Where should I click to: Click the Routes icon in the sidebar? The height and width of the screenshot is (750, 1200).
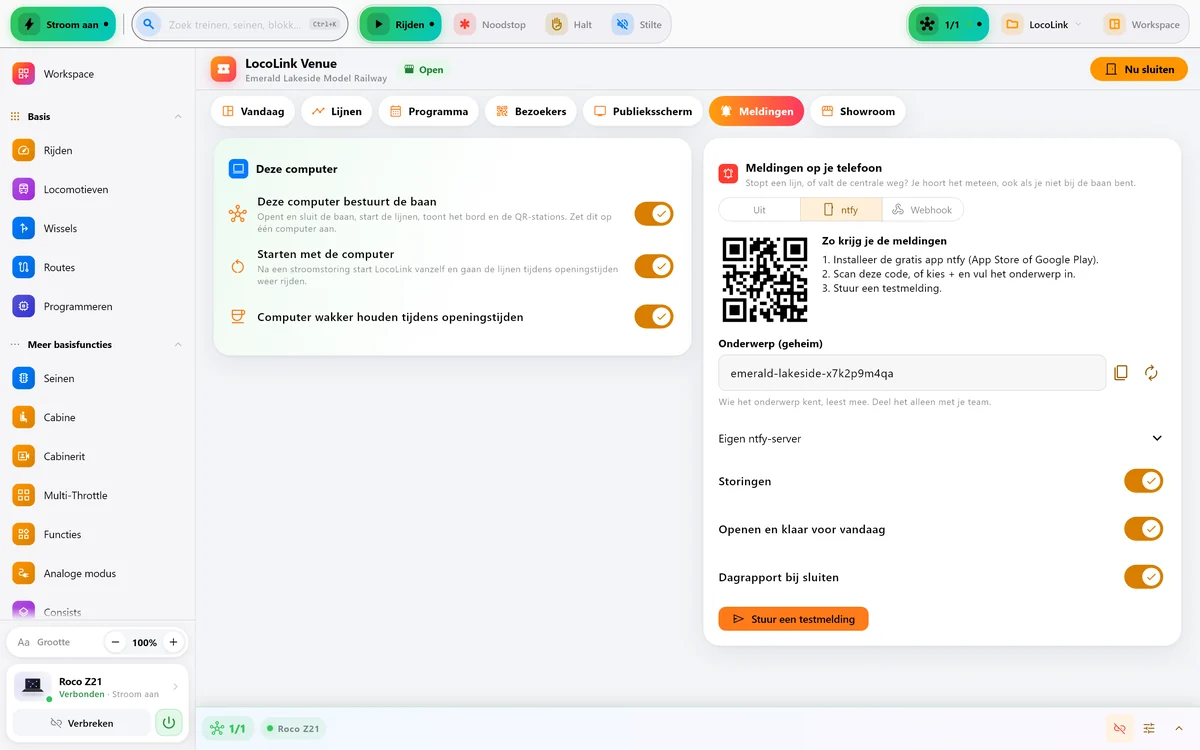pos(24,267)
